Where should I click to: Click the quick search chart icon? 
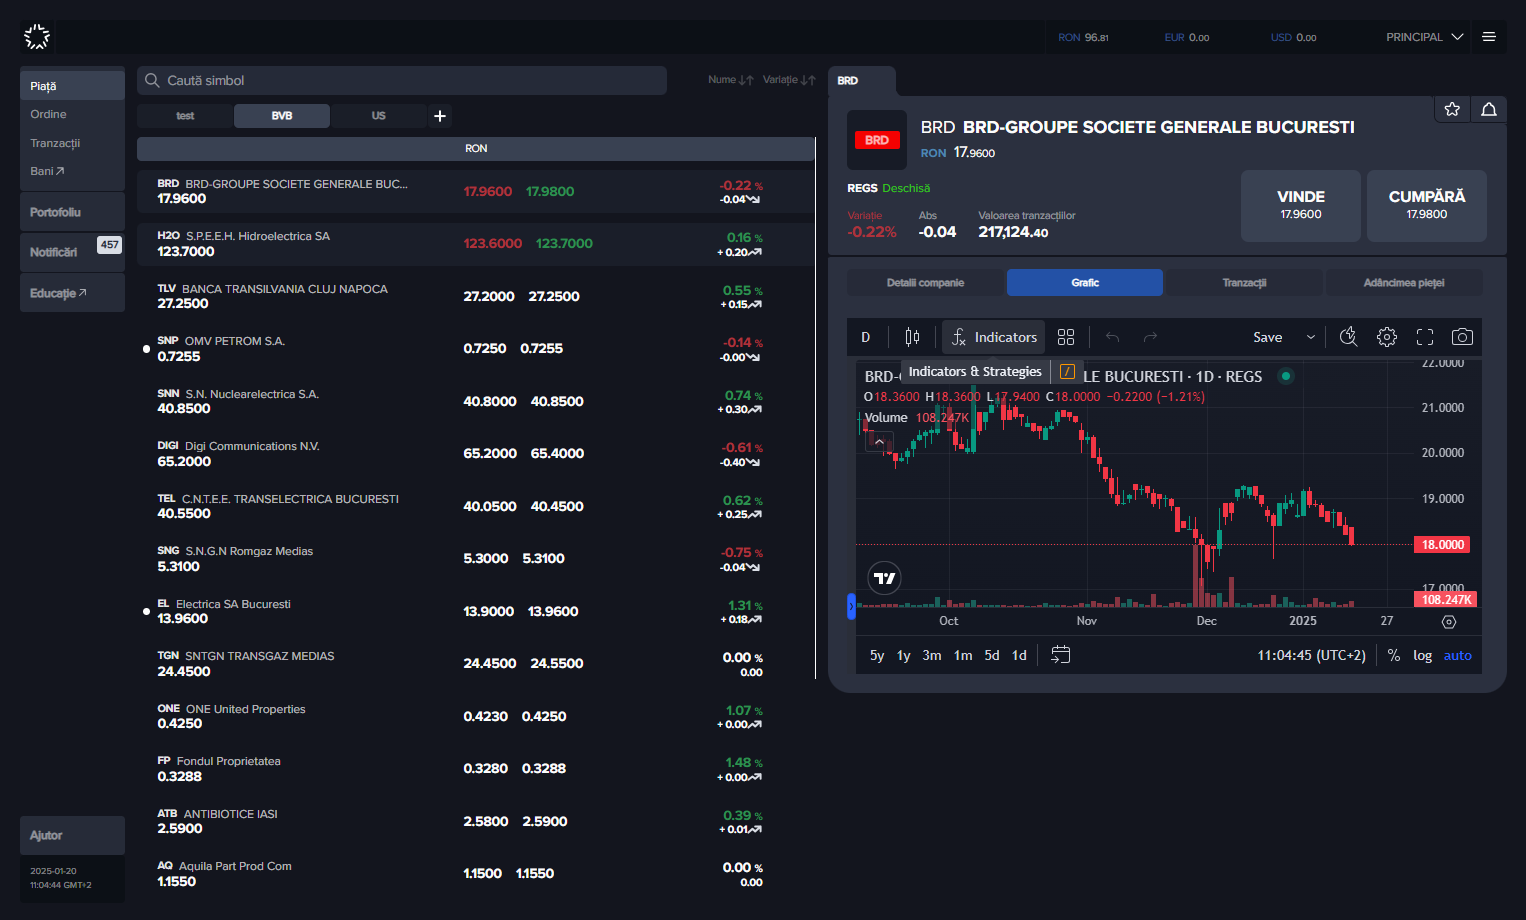pyautogui.click(x=1349, y=337)
